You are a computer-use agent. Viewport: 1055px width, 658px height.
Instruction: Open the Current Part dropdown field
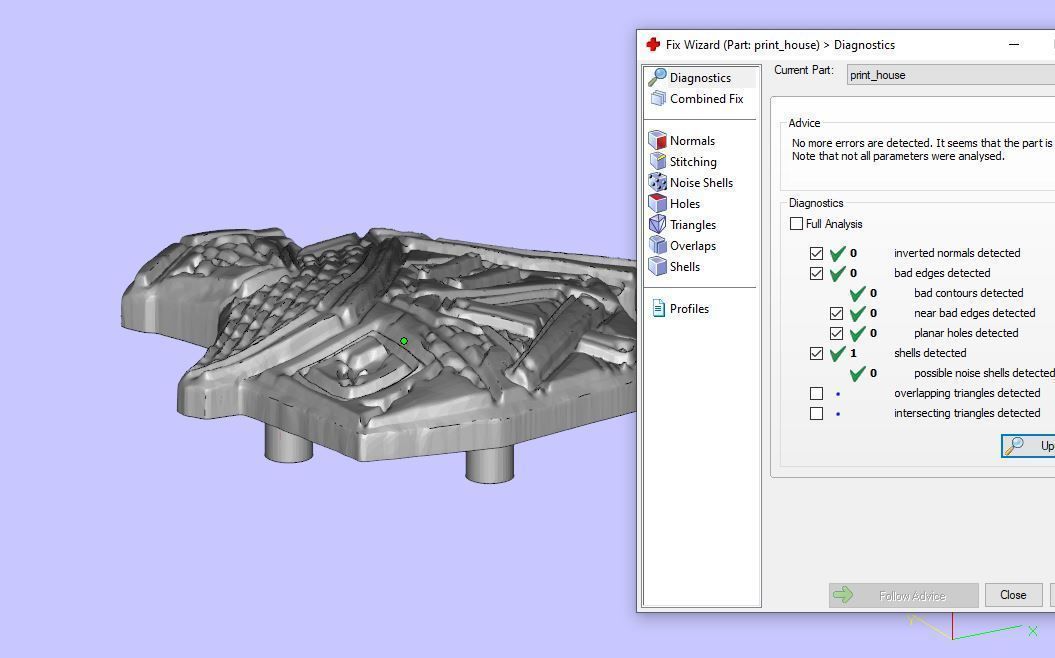click(951, 75)
